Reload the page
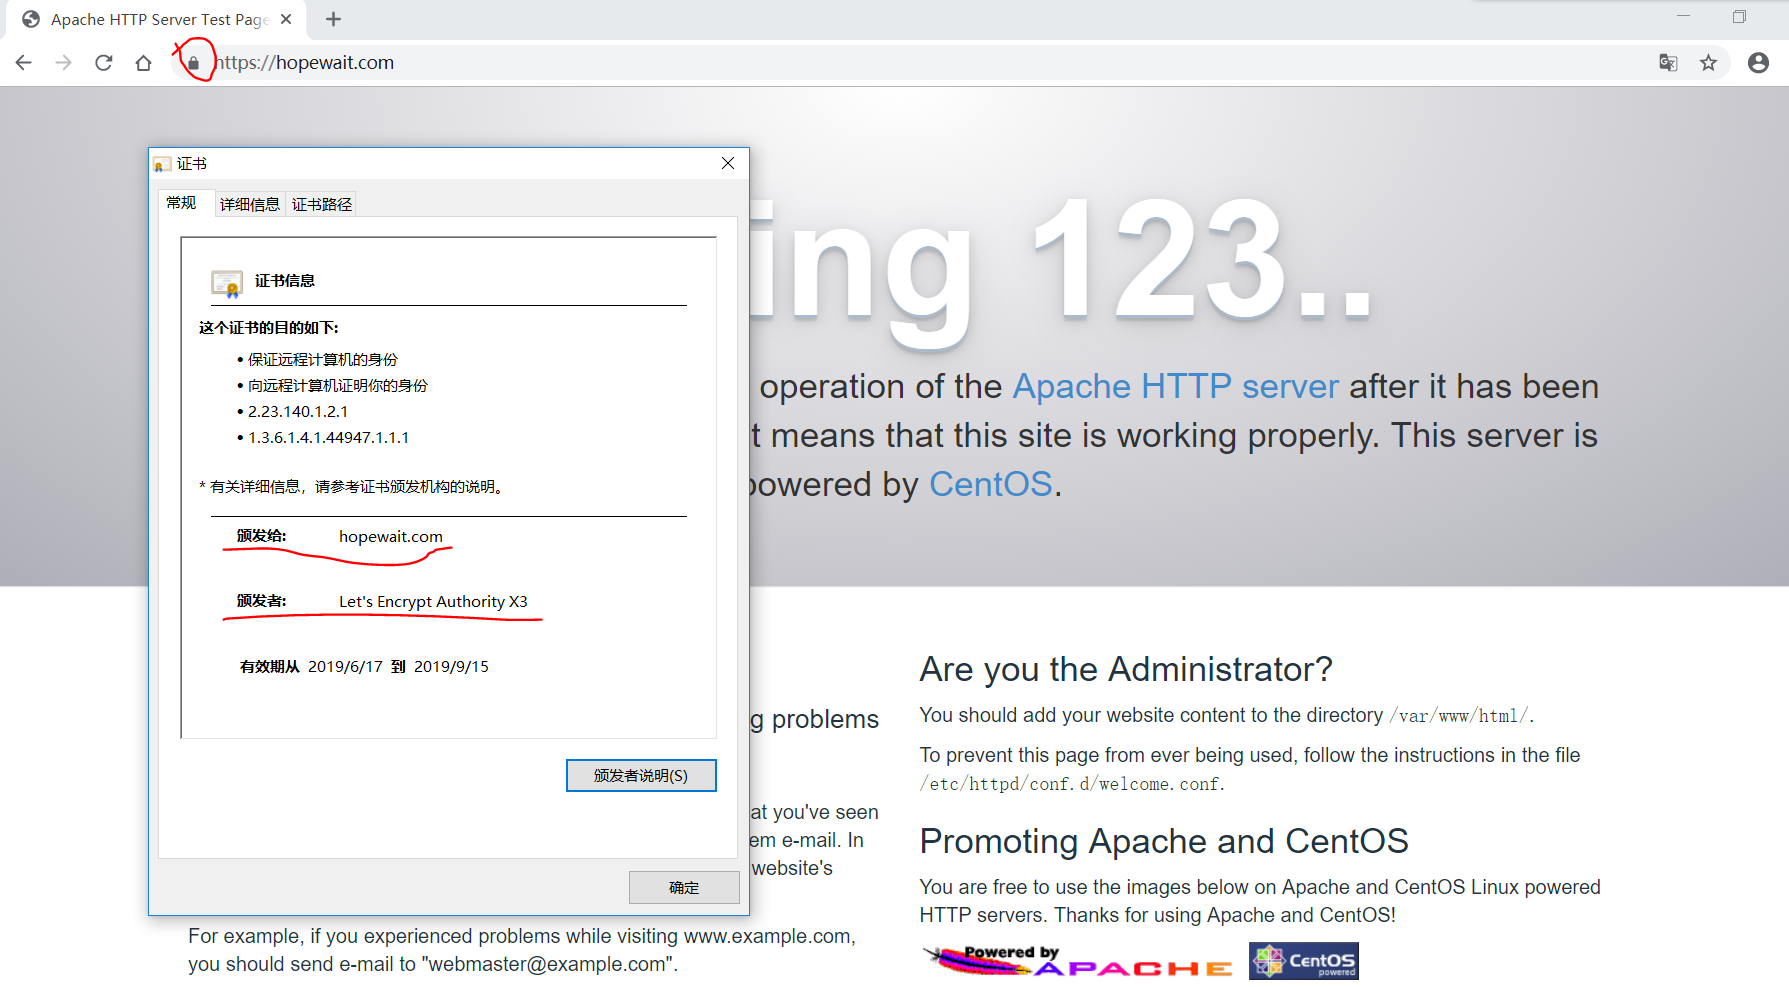1789x987 pixels. 104,63
